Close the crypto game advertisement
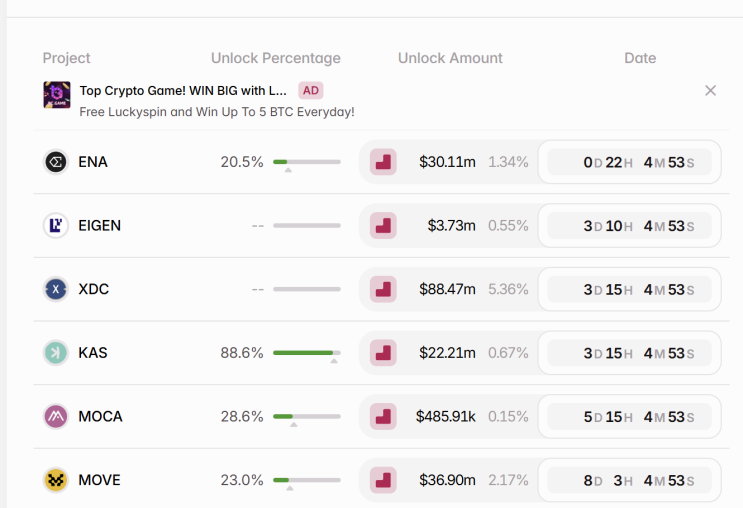Viewport: 743px width, 508px height. coord(710,91)
